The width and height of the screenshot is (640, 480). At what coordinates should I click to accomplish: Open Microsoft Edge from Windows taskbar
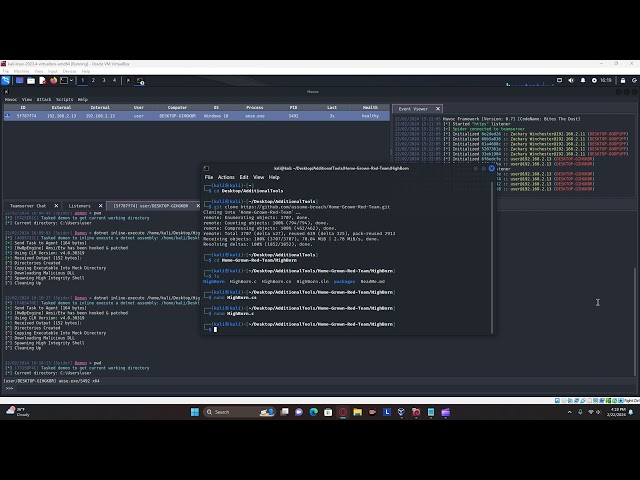(x=313, y=412)
